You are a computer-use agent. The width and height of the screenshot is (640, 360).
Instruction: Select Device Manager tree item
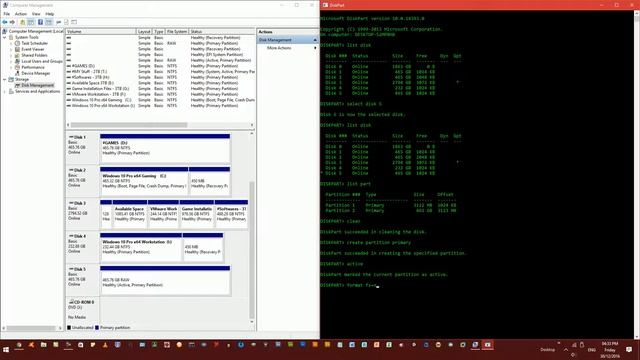click(36, 73)
